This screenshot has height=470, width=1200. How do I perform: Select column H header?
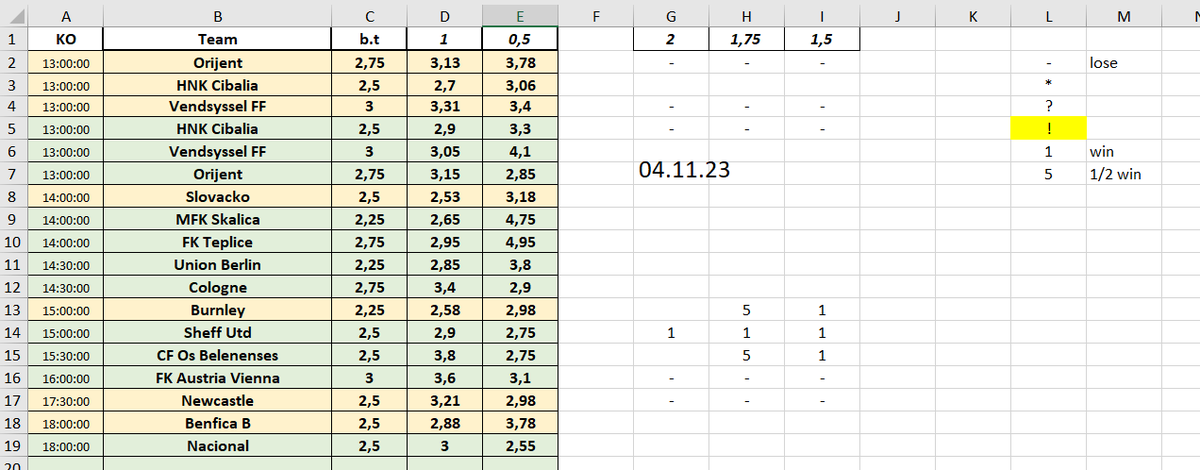tap(746, 15)
